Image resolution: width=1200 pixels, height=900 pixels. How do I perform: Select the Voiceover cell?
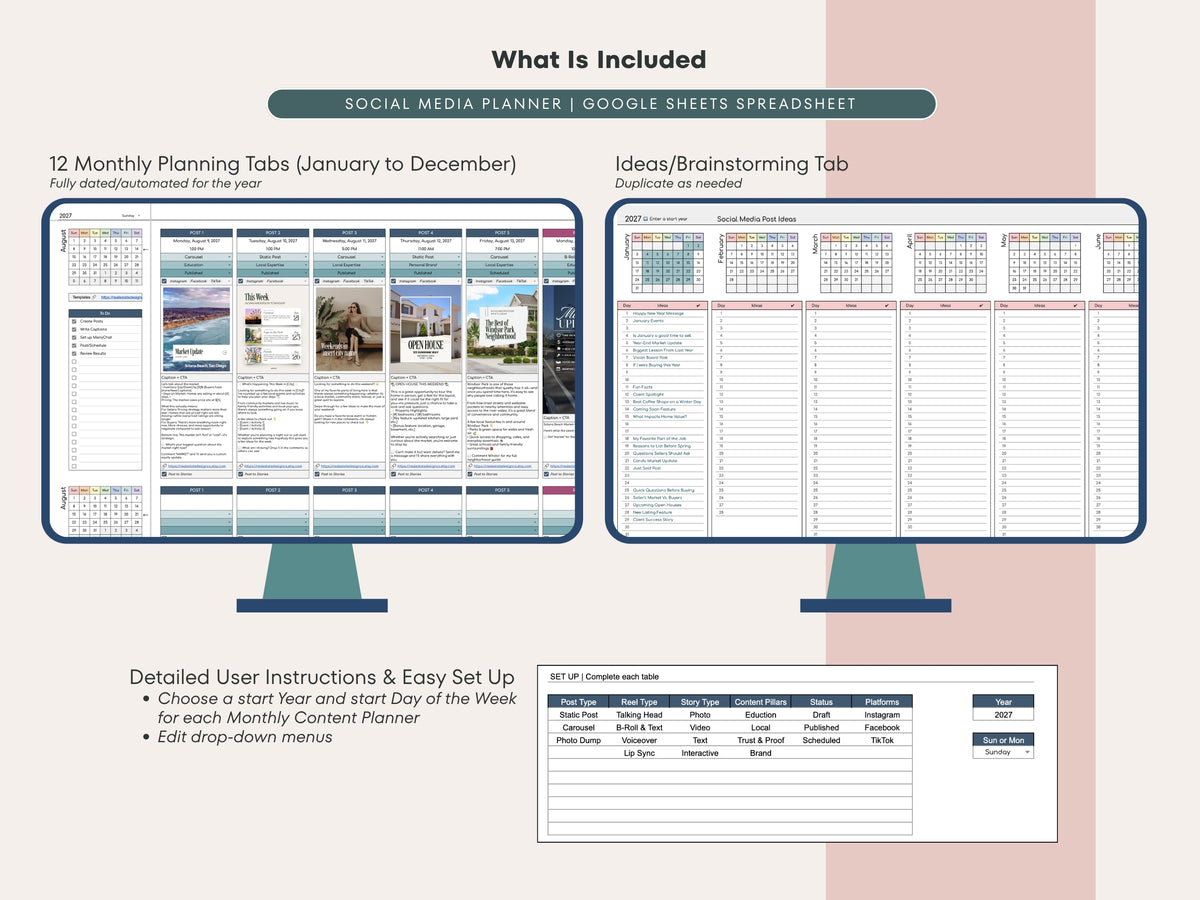pyautogui.click(x=639, y=740)
